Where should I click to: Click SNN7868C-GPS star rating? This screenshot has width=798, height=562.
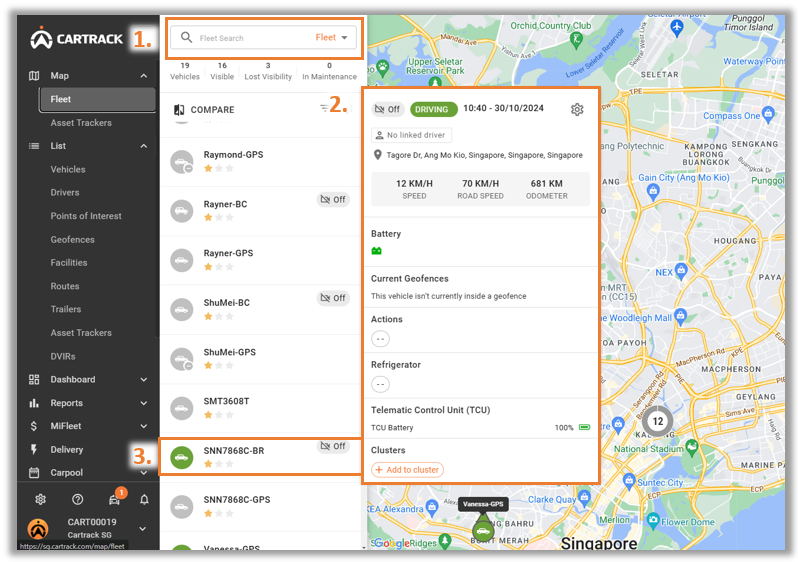(x=218, y=513)
